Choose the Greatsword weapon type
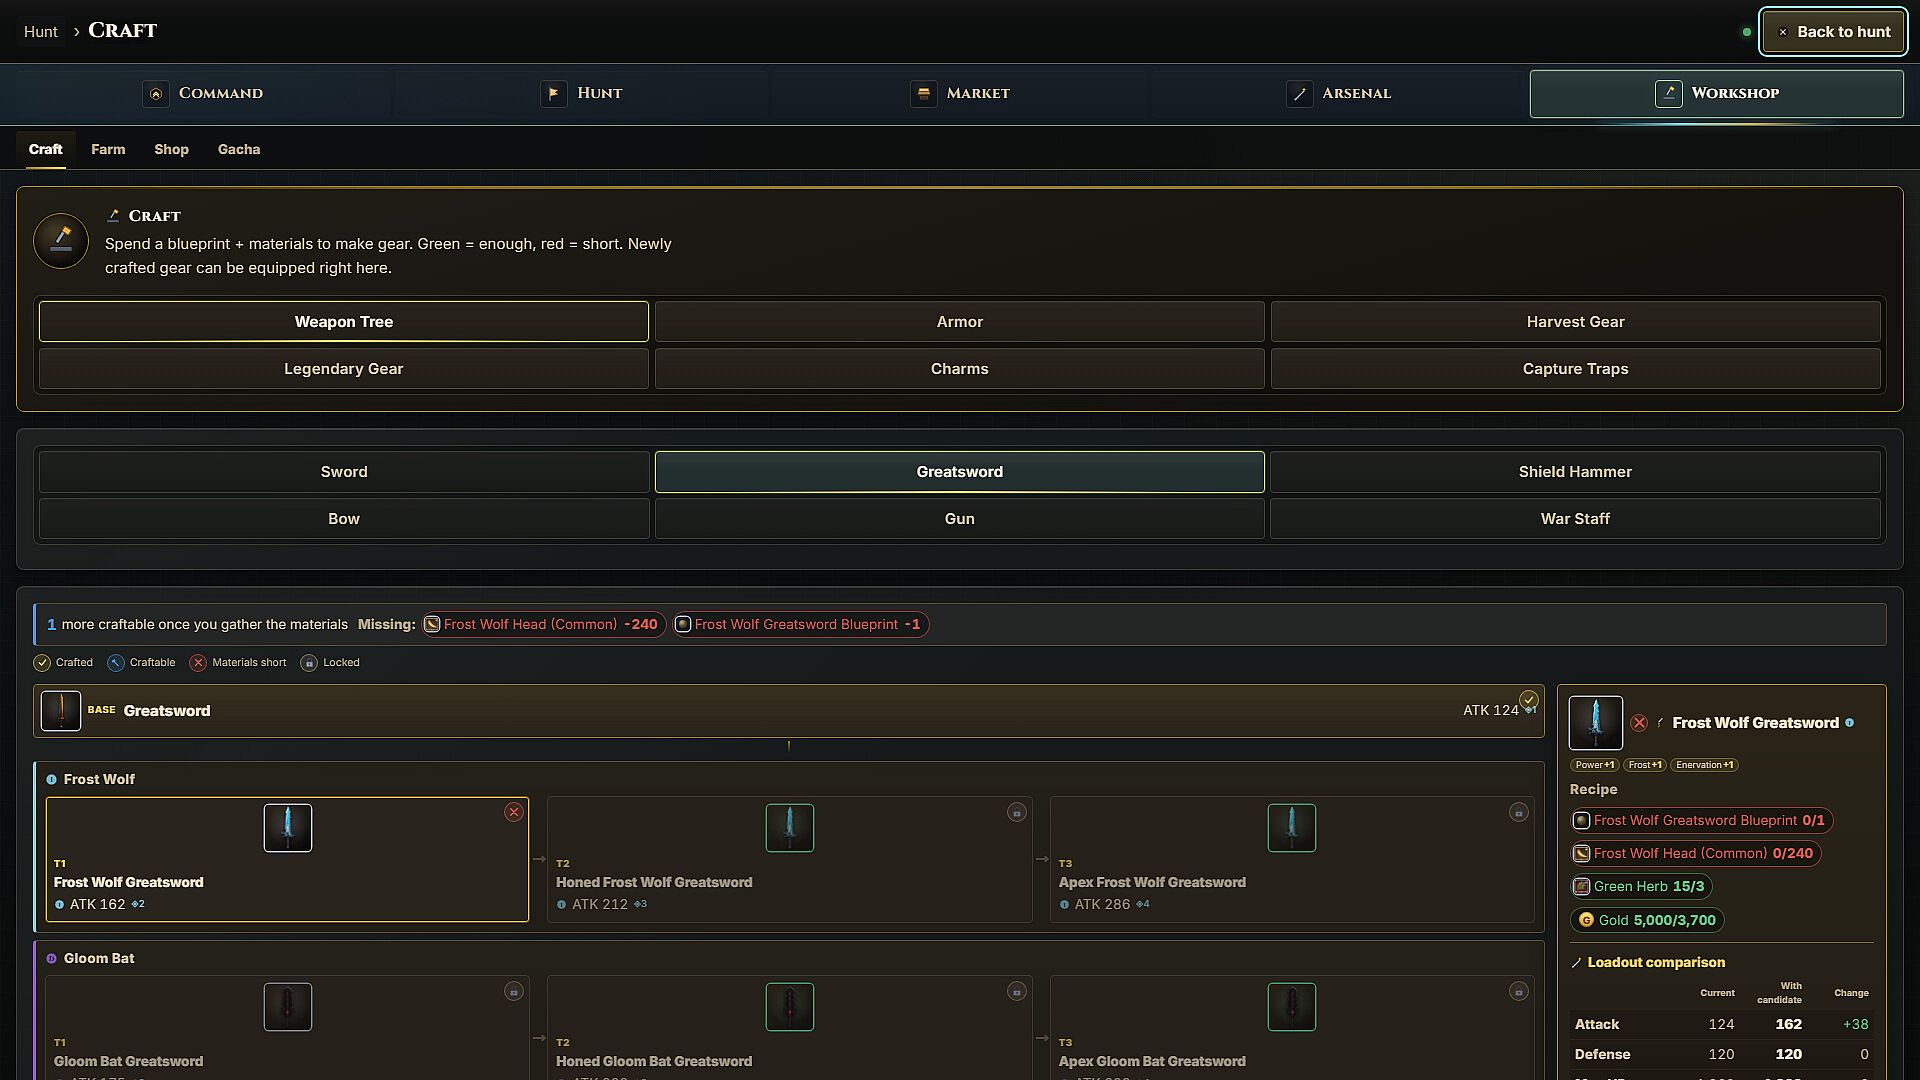The height and width of the screenshot is (1080, 1920). tap(960, 472)
